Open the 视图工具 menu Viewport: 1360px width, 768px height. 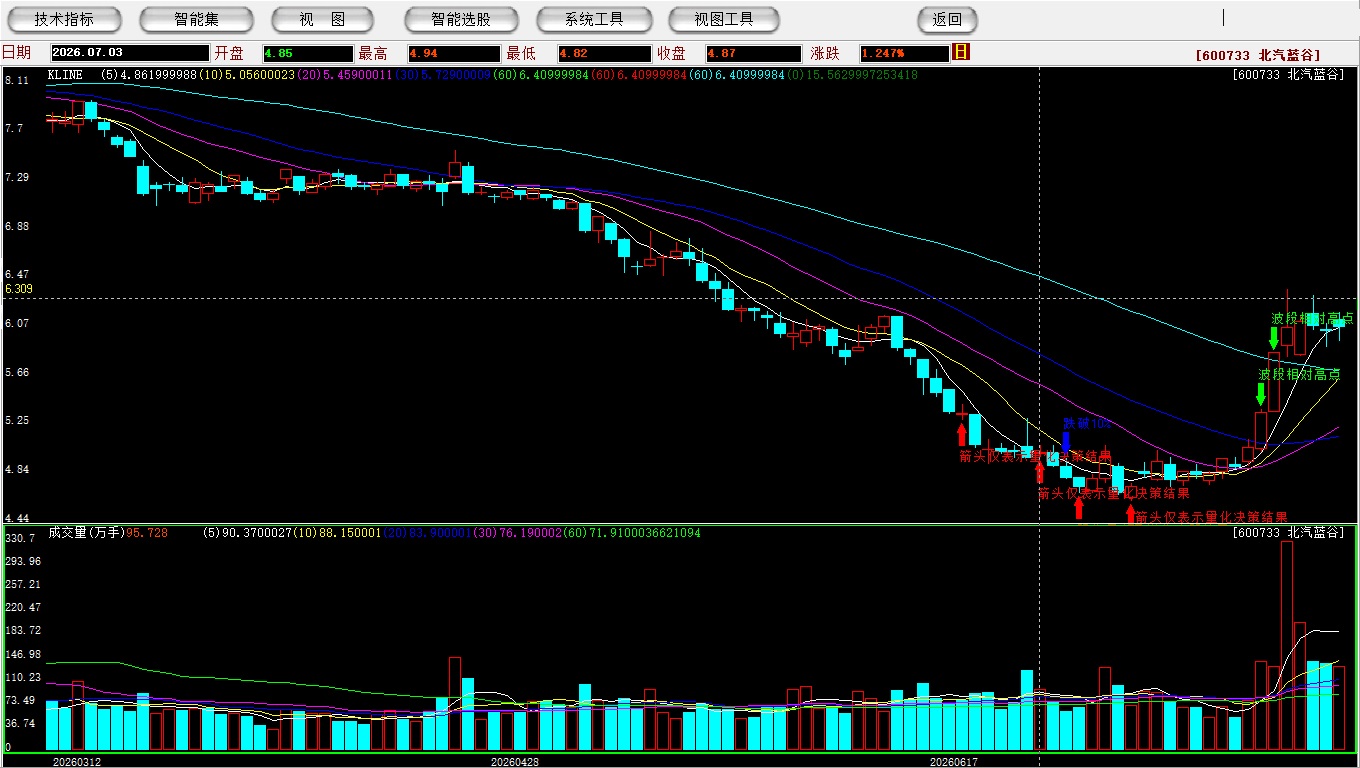coord(724,19)
